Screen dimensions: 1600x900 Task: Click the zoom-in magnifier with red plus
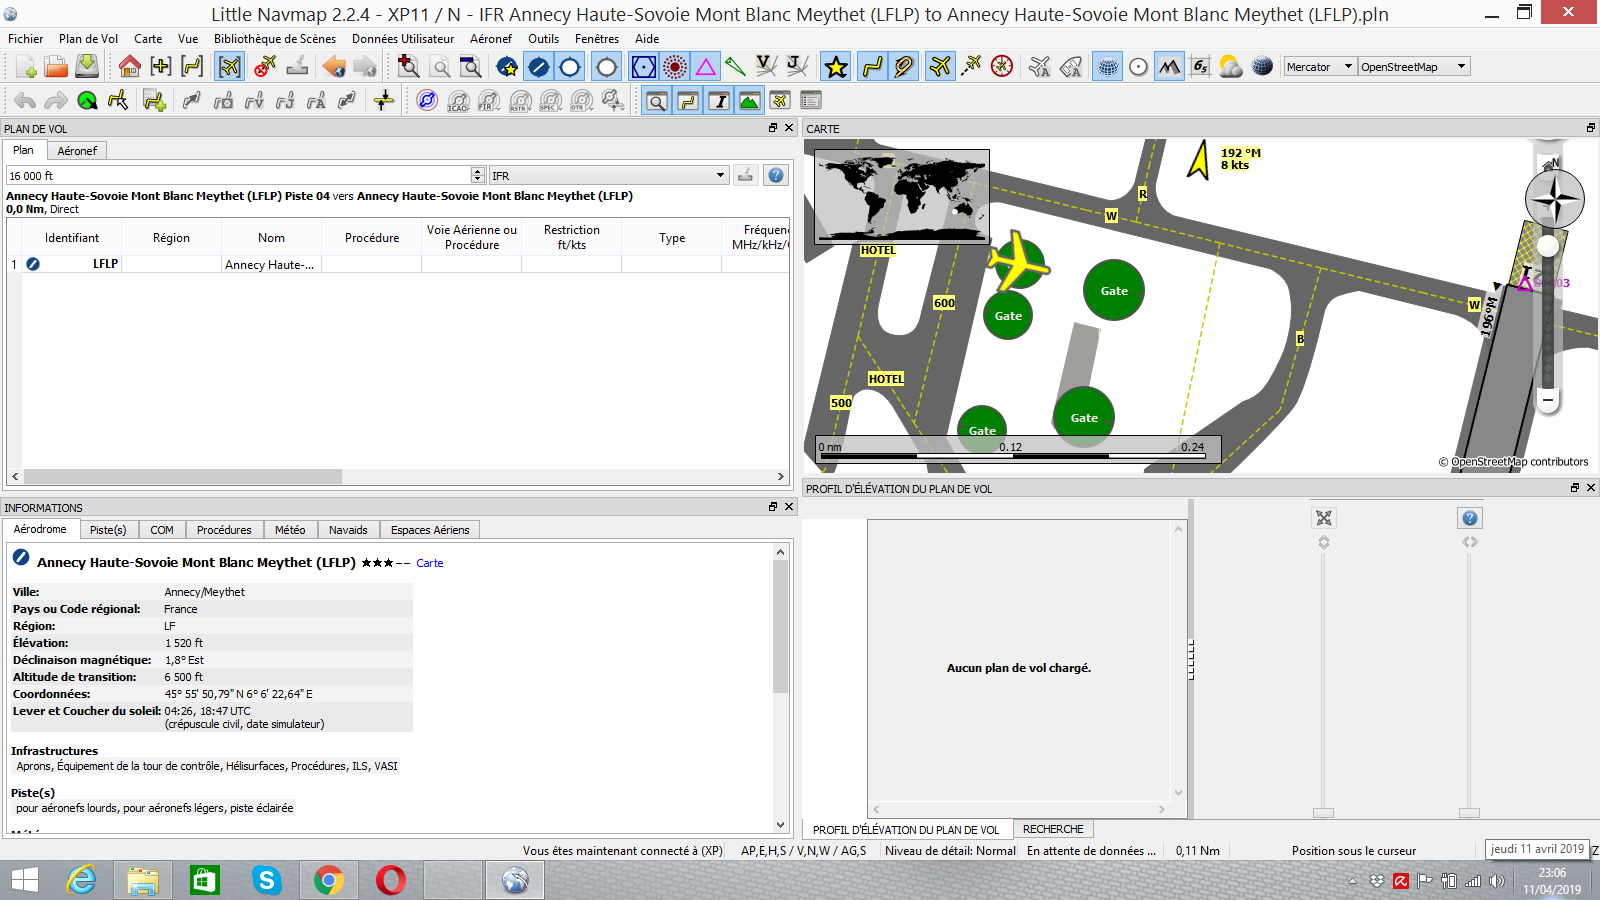(x=408, y=67)
